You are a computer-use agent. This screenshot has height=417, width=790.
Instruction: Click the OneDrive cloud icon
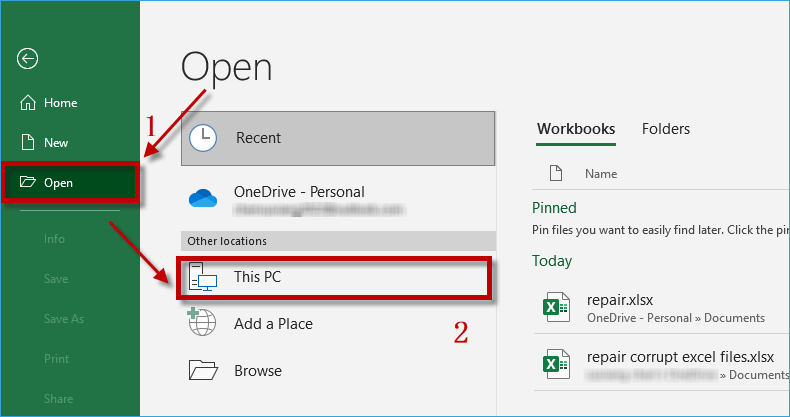coord(203,198)
